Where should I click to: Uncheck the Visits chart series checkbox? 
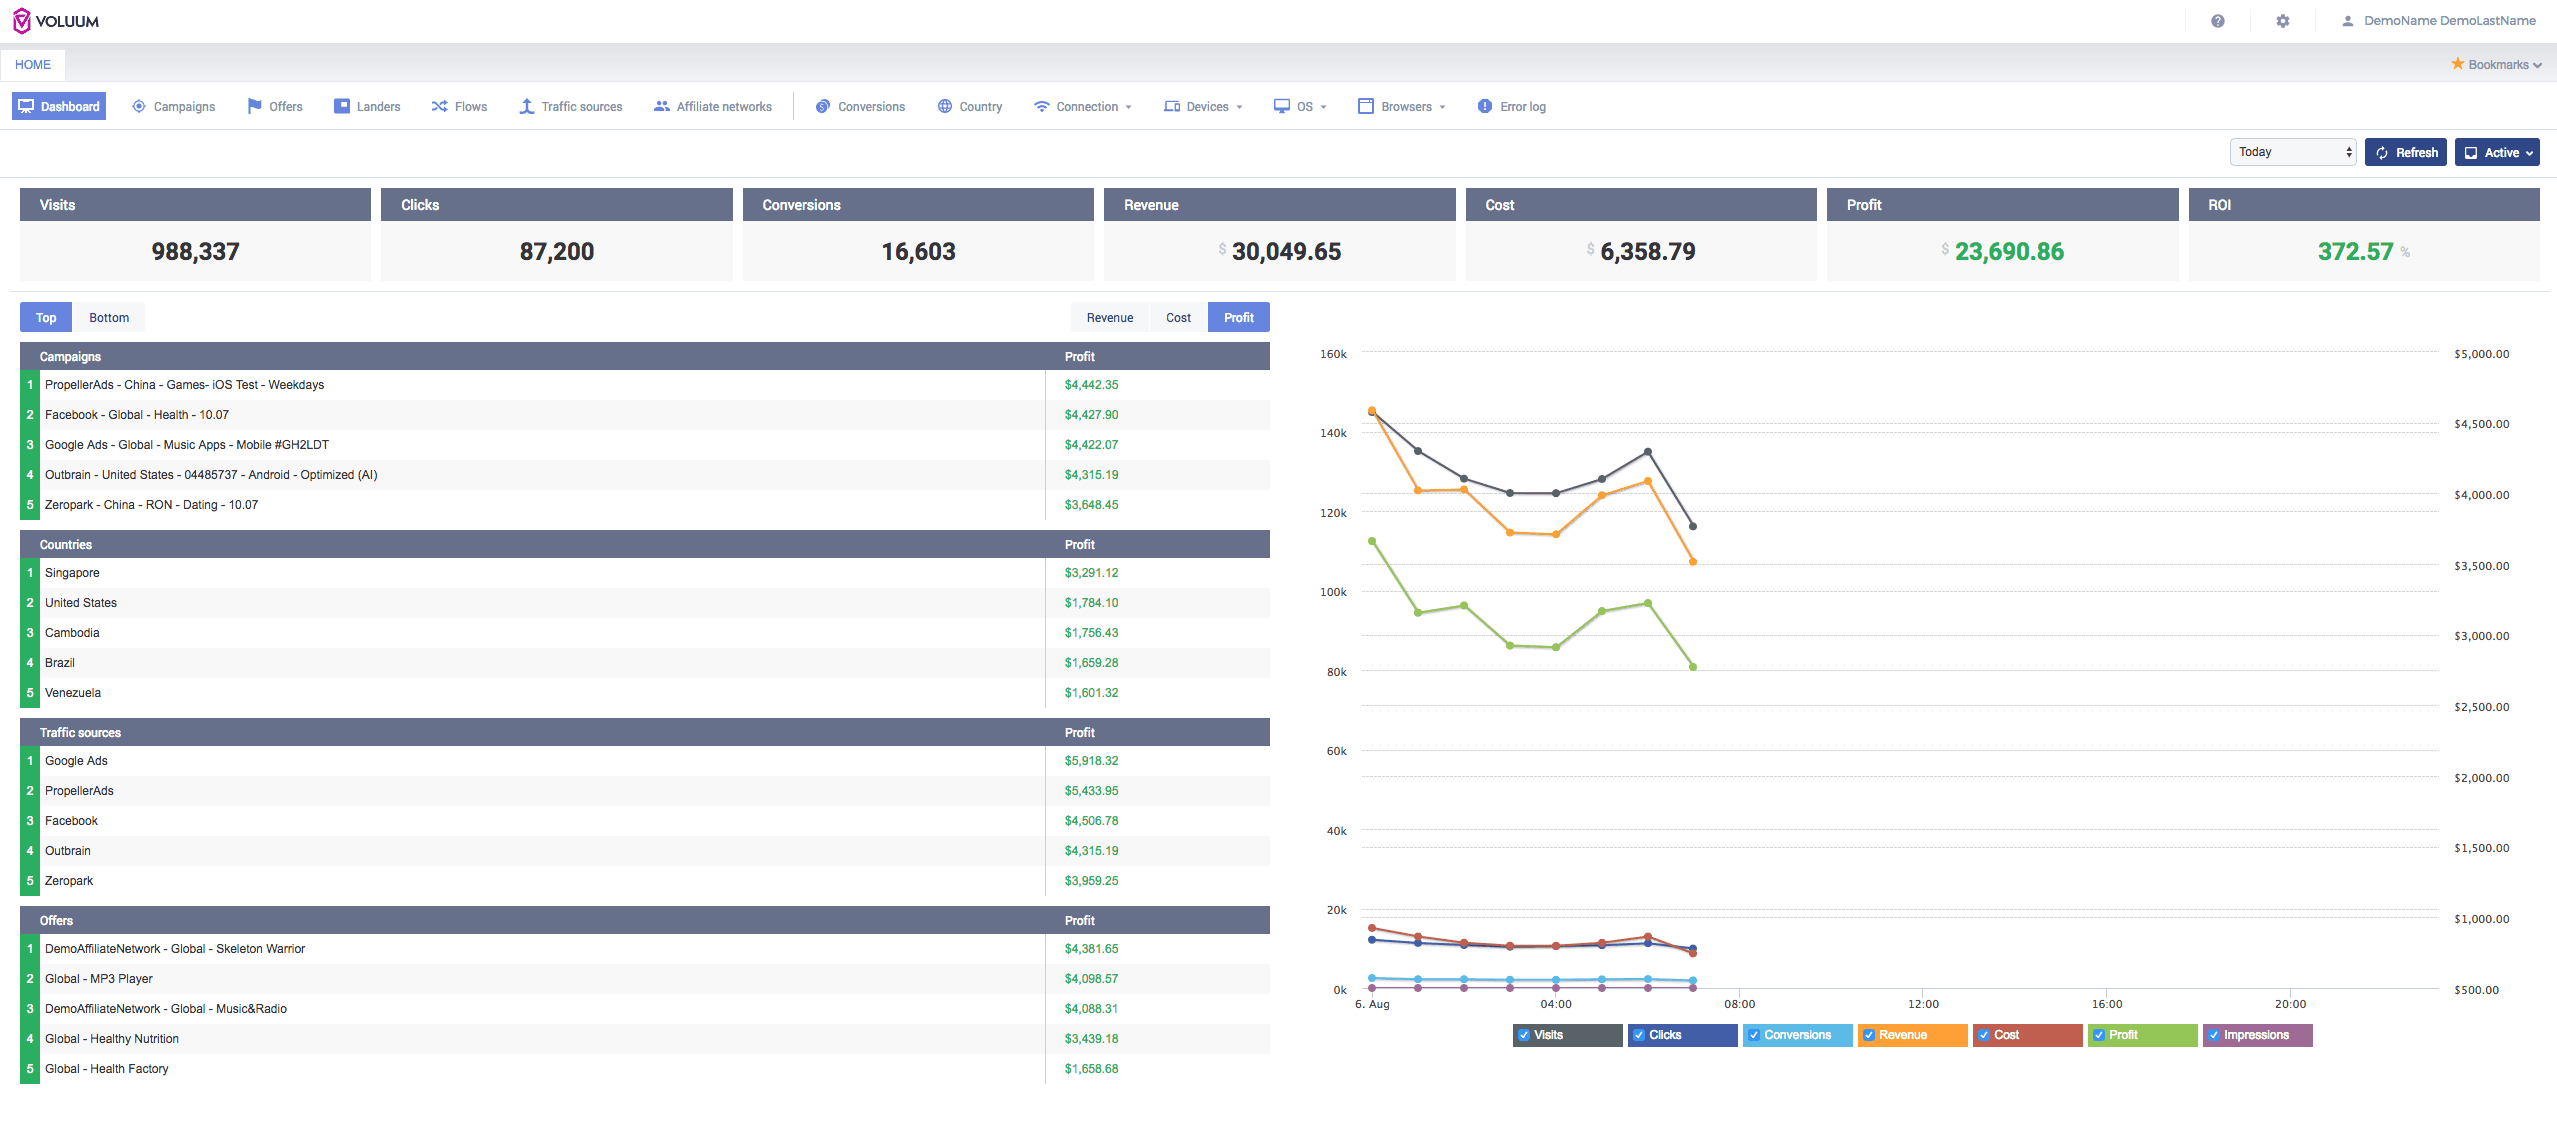[x=1523, y=1035]
